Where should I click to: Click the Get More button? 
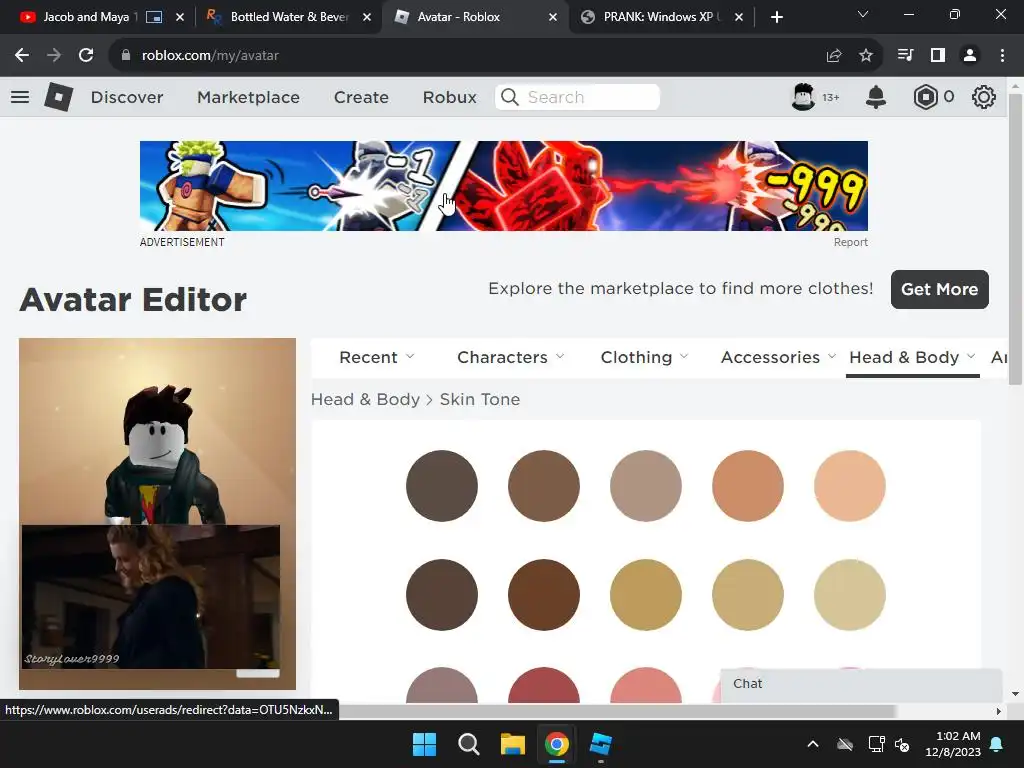(940, 289)
